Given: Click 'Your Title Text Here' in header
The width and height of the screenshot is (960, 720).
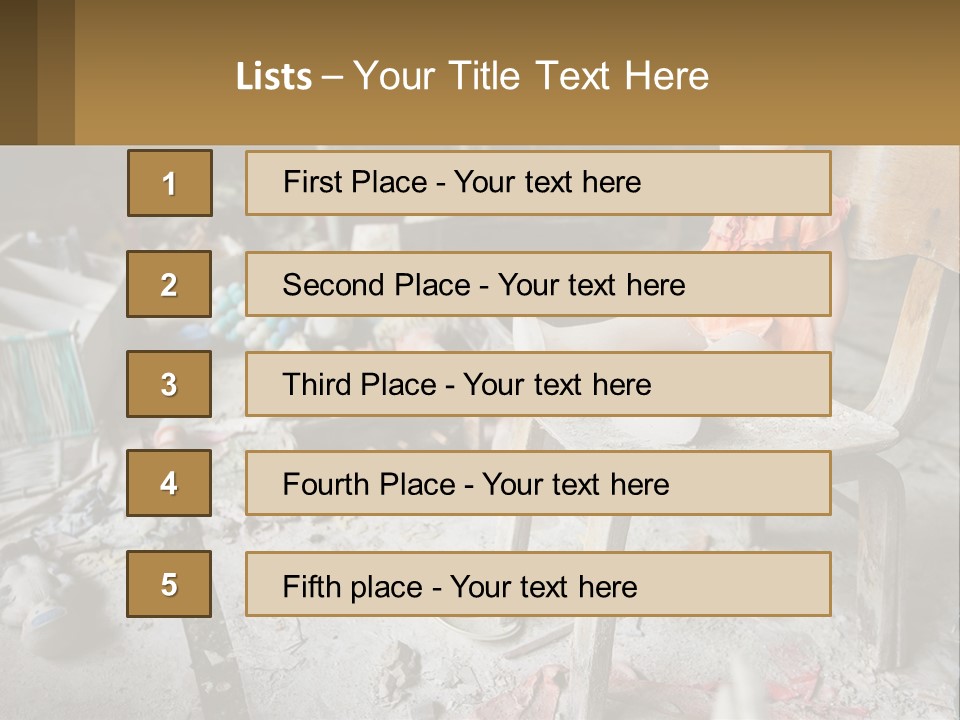Looking at the screenshot, I should click(x=531, y=76).
